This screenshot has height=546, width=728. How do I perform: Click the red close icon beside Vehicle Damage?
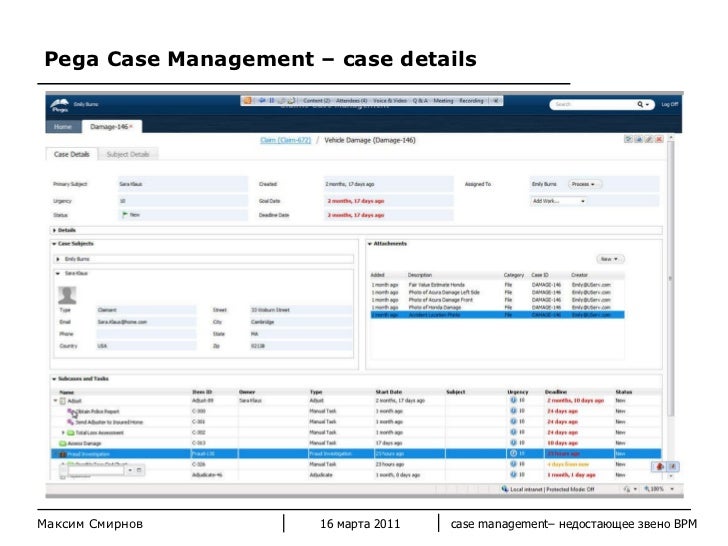[x=659, y=139]
